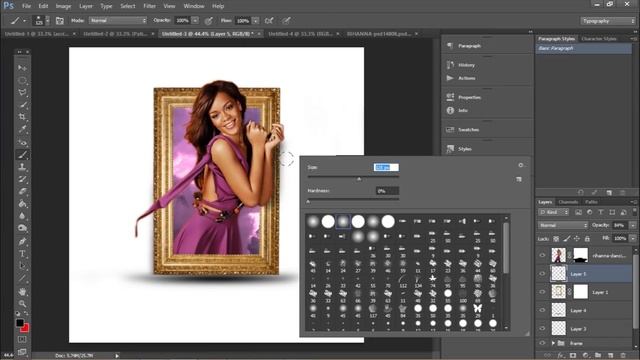Open brush Mode dropdown in options bar

pos(118,20)
